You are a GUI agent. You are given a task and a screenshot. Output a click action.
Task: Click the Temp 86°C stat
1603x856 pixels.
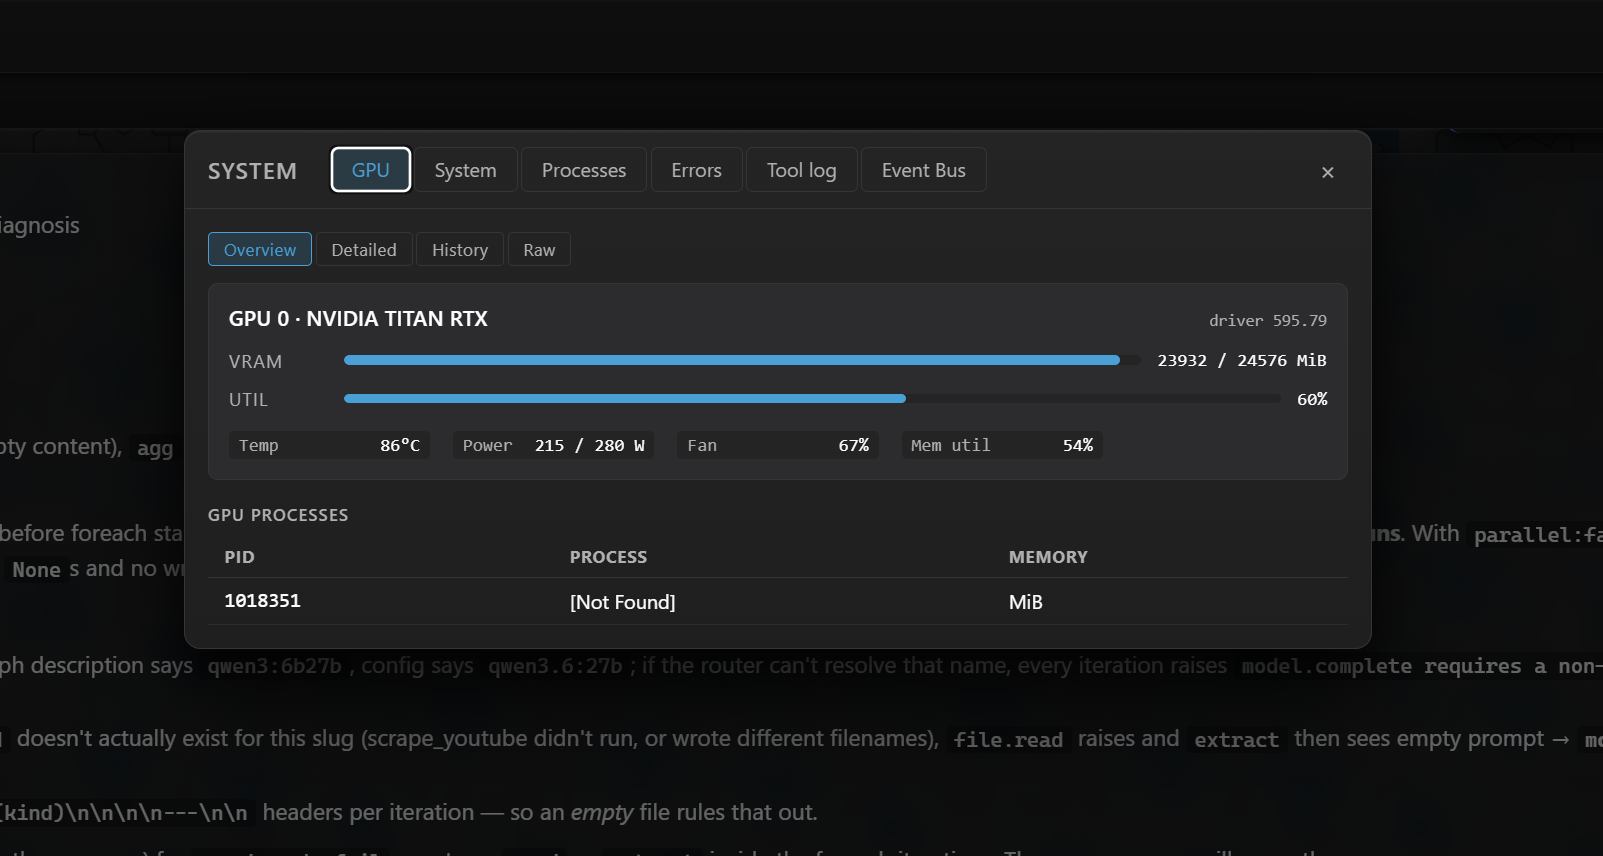coord(330,445)
